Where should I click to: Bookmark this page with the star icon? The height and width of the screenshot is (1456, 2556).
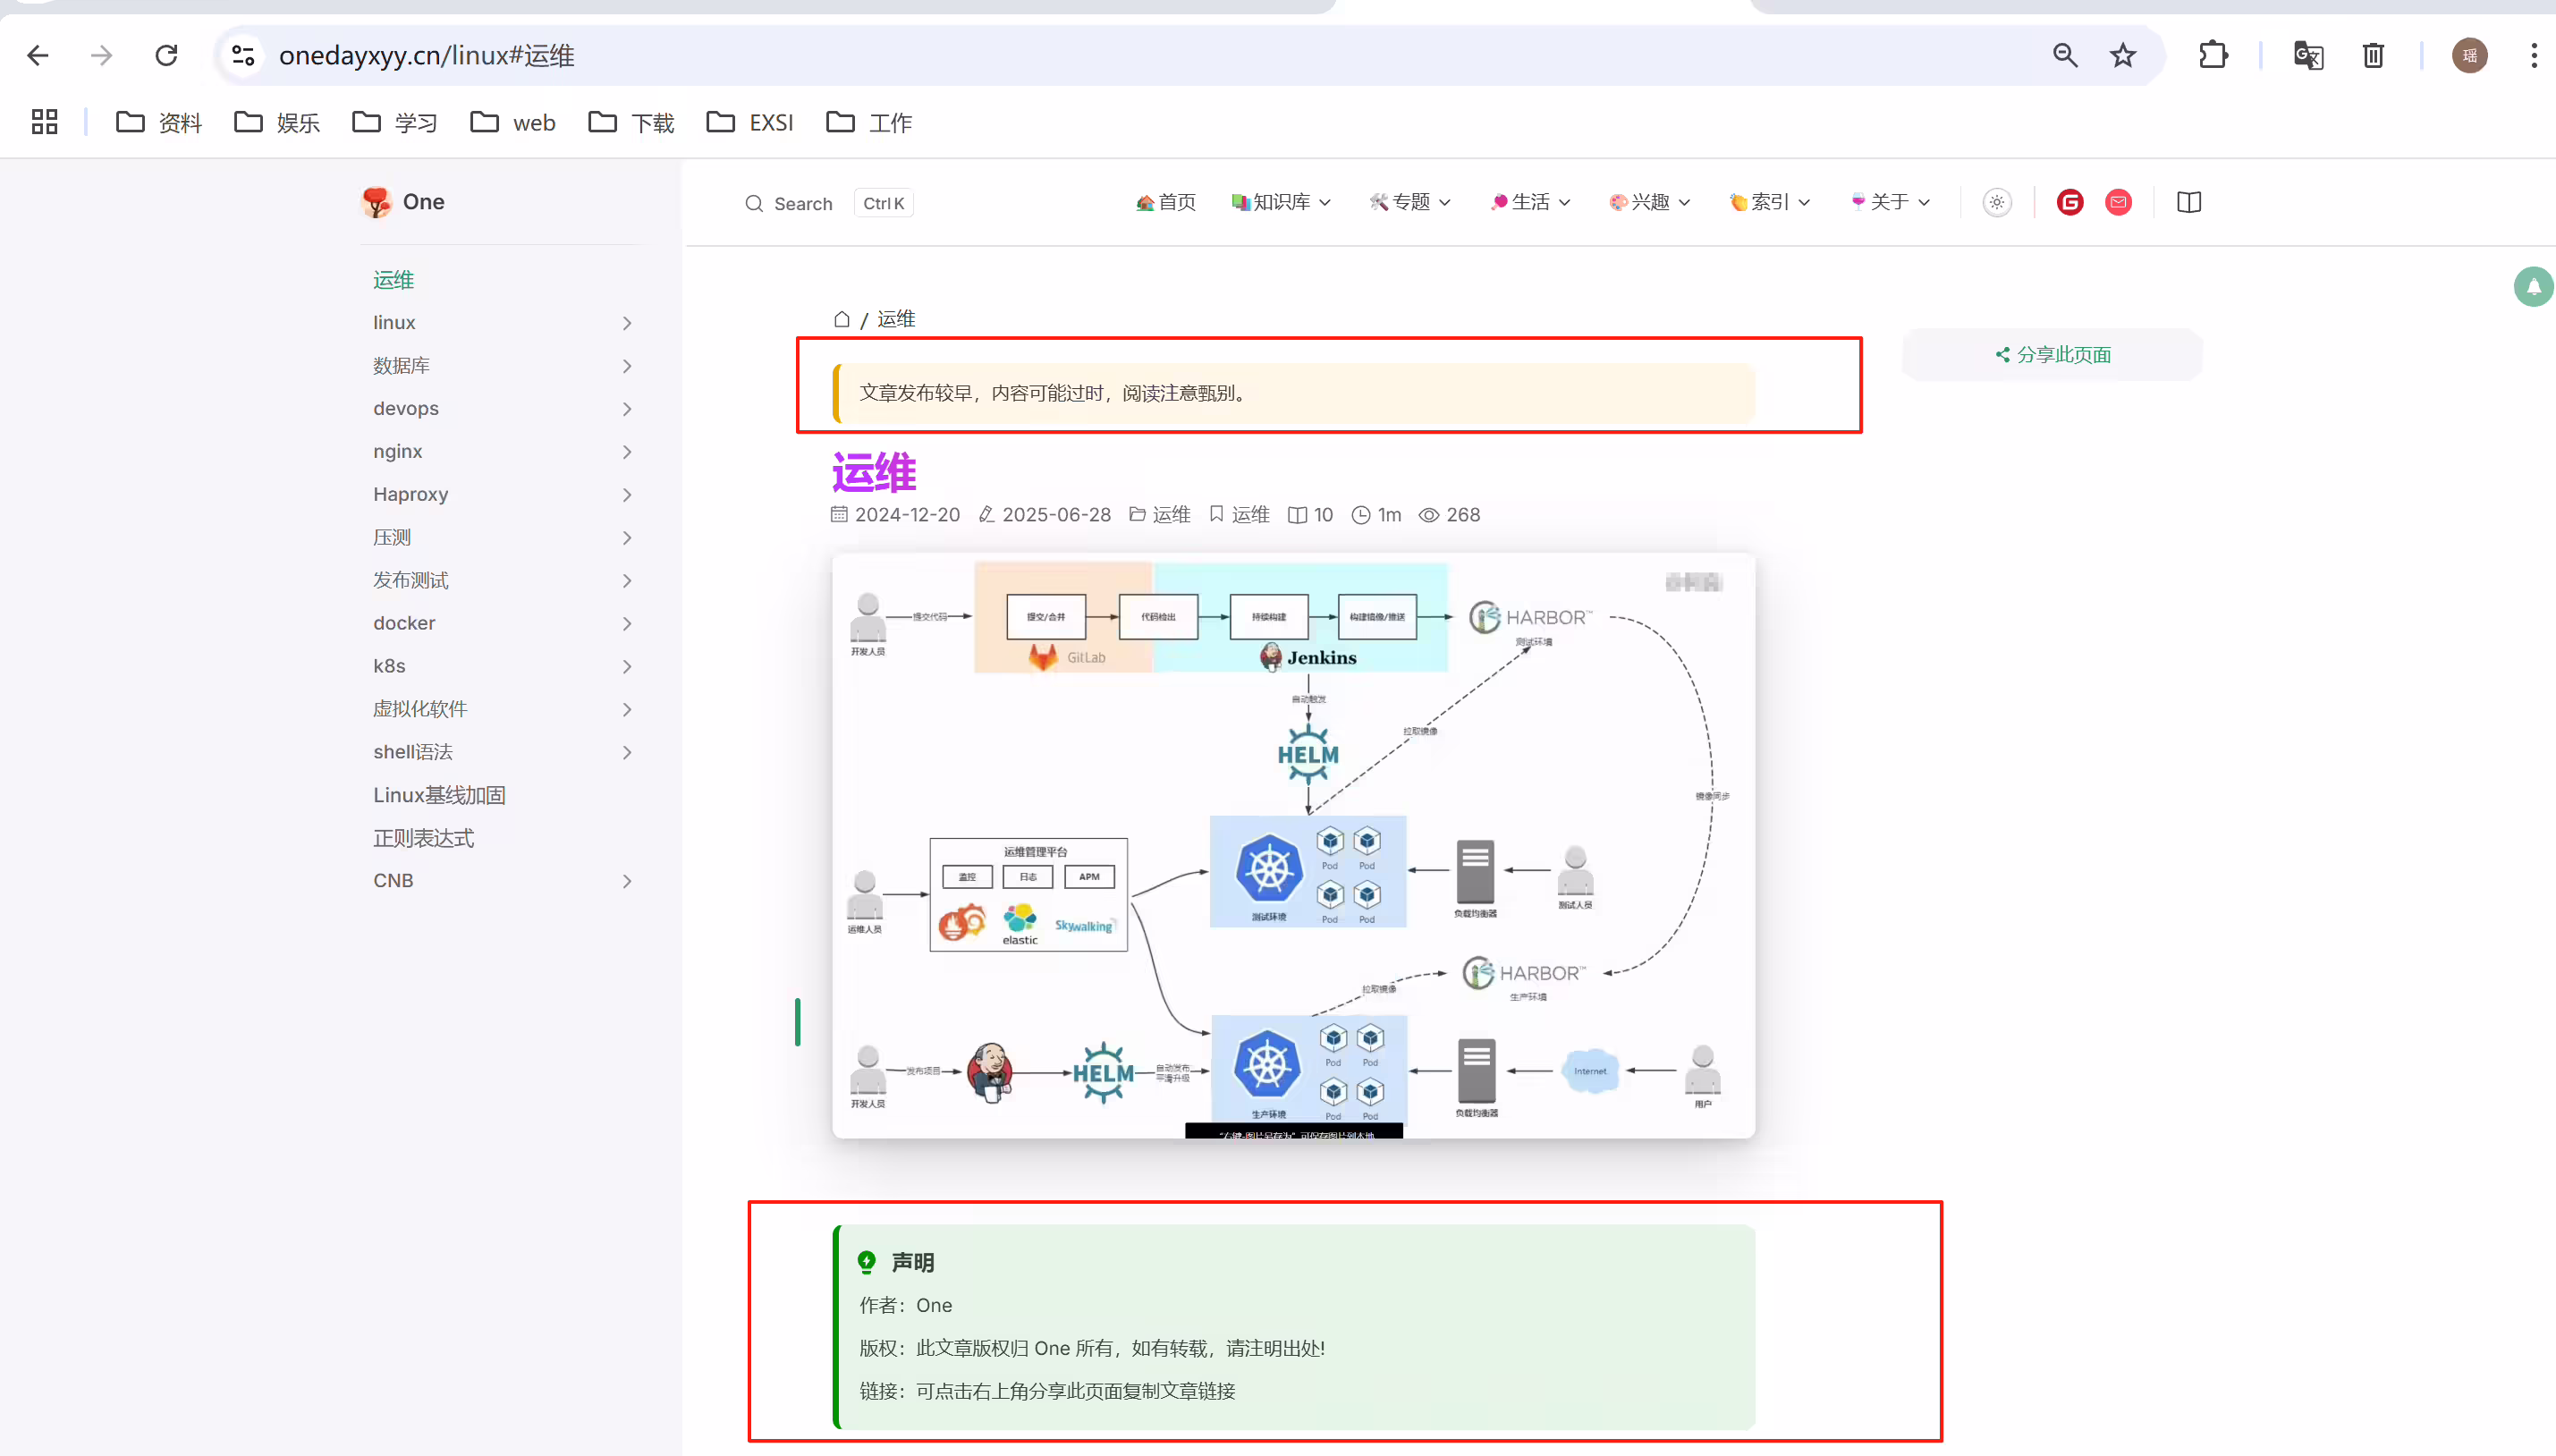point(2122,55)
